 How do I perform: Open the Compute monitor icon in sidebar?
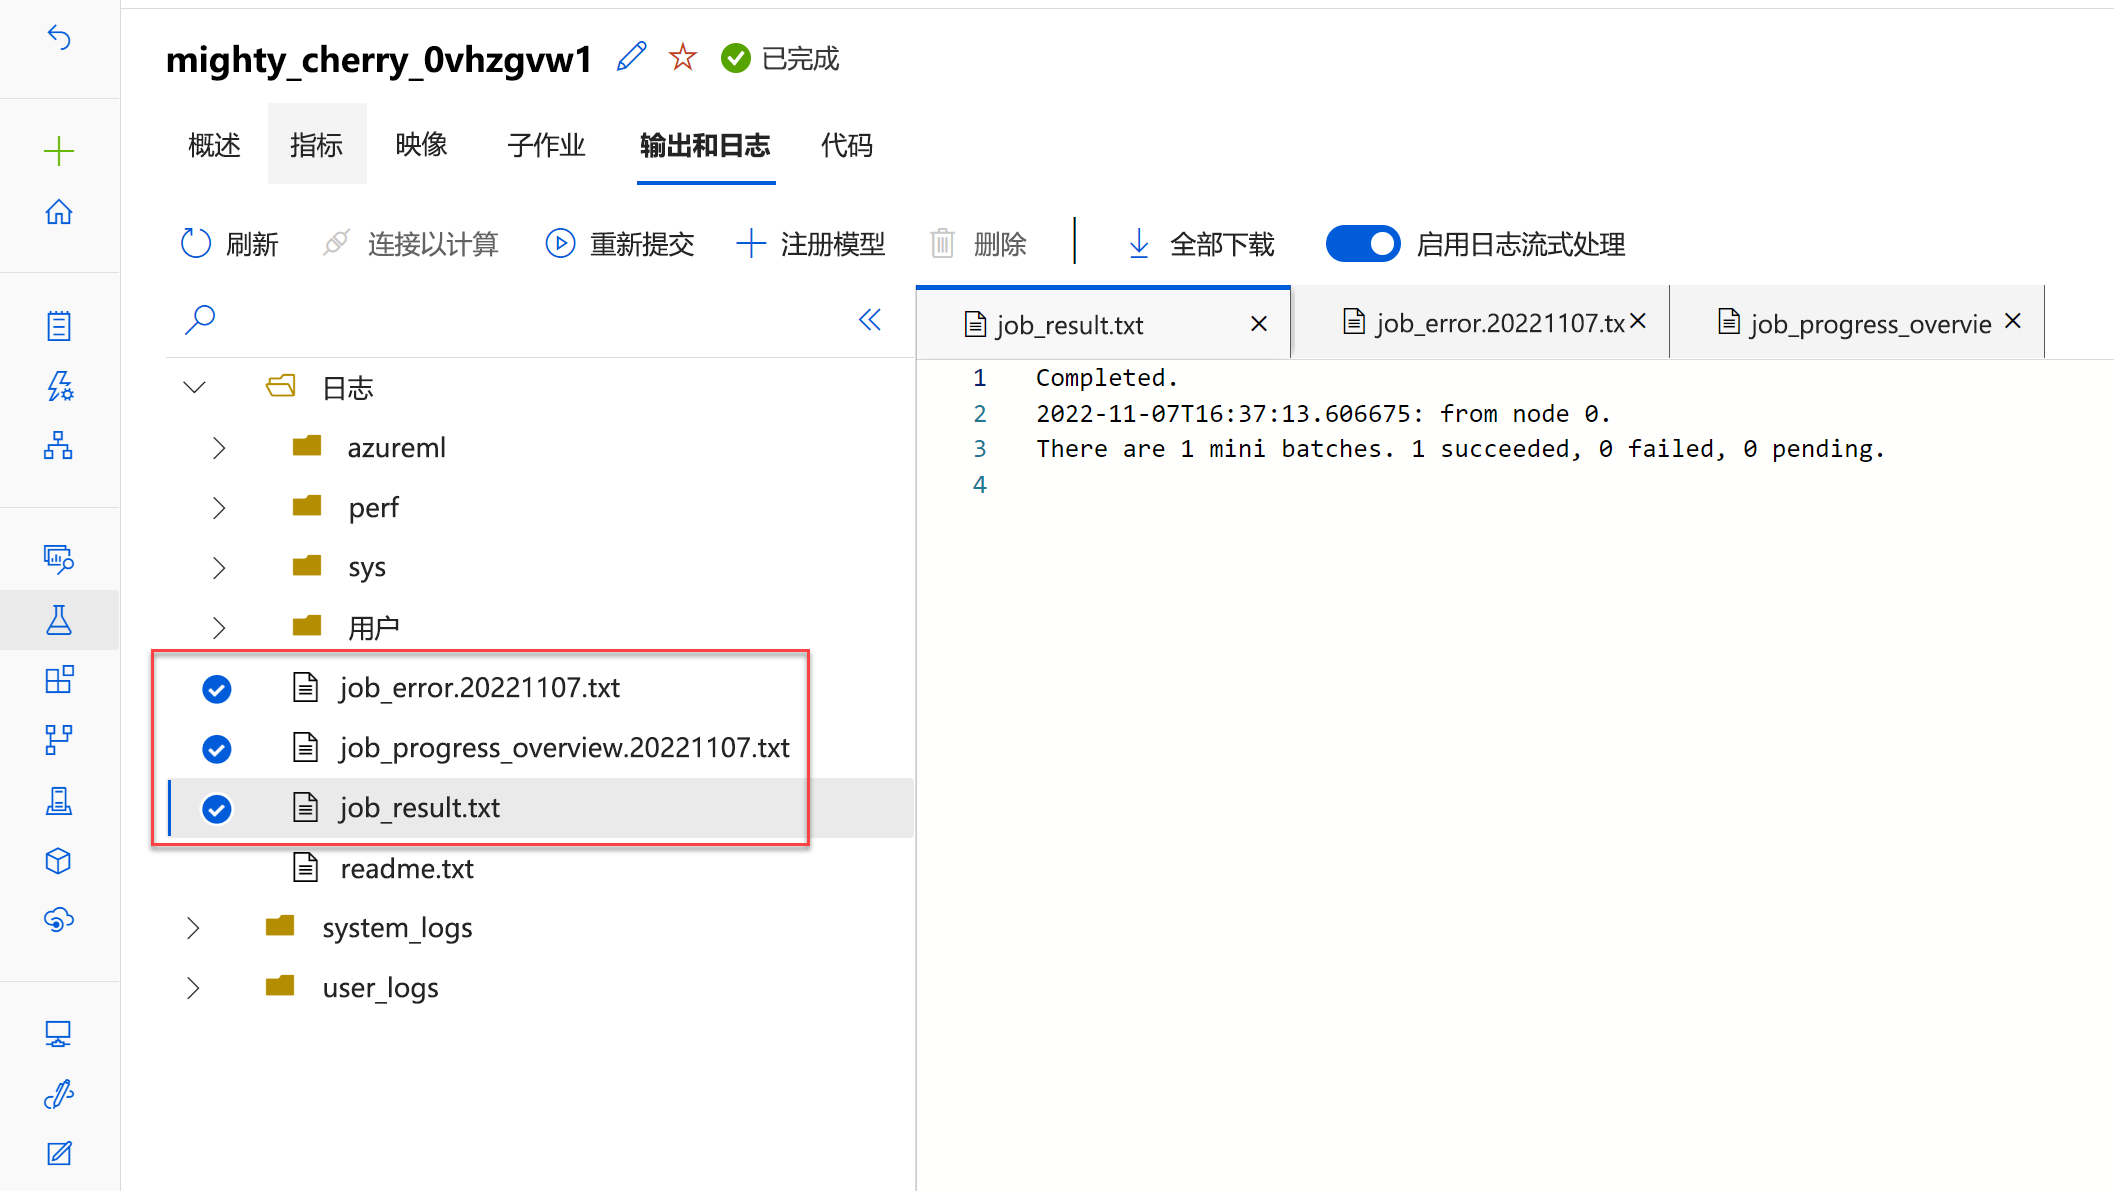coord(59,1034)
